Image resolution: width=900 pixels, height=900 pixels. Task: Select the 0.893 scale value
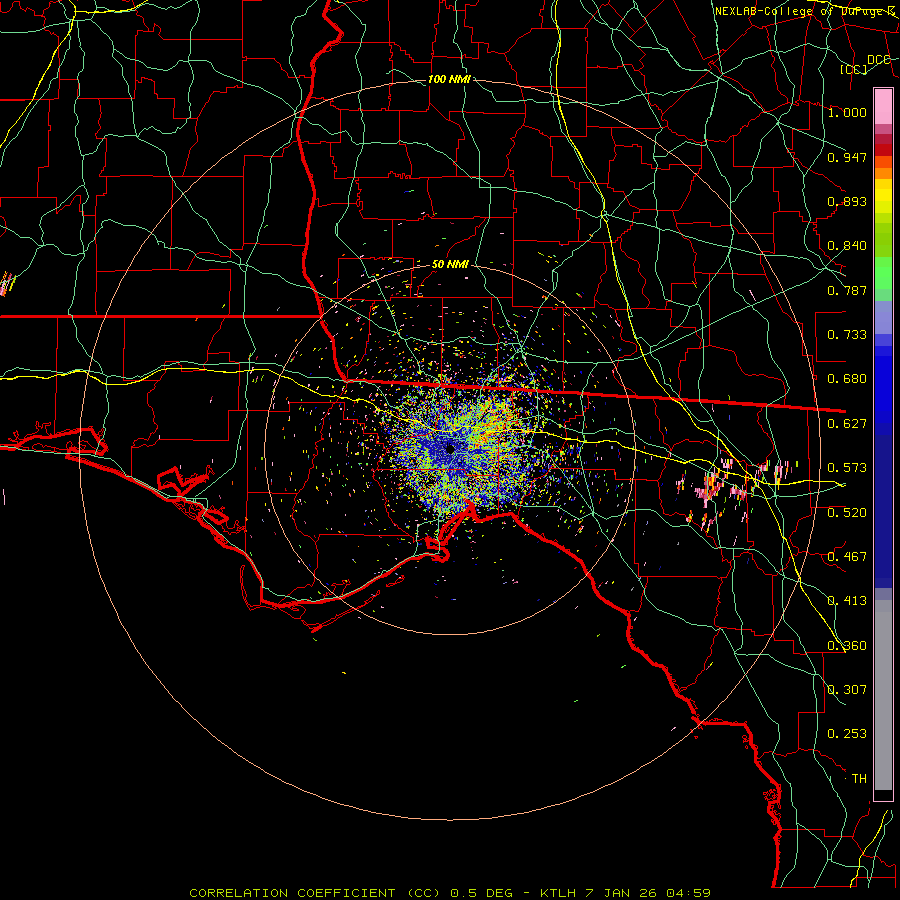(847, 201)
